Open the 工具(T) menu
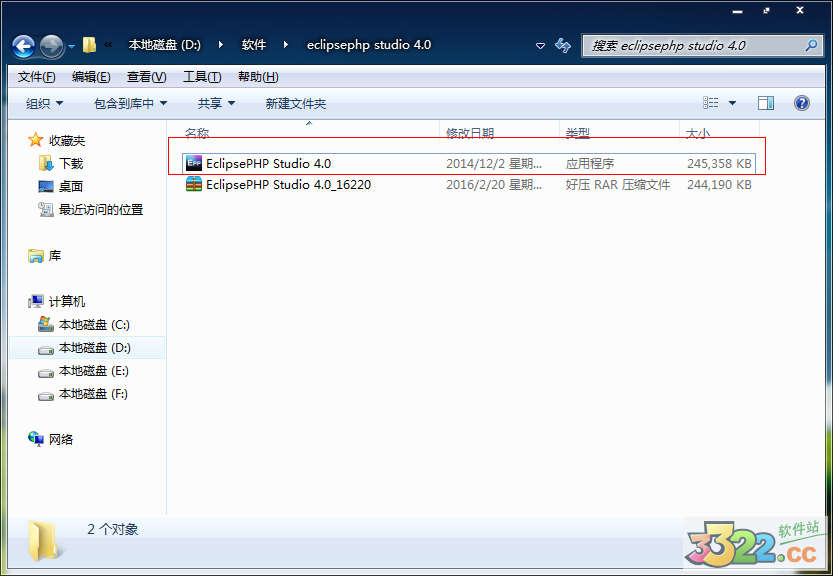 (202, 77)
